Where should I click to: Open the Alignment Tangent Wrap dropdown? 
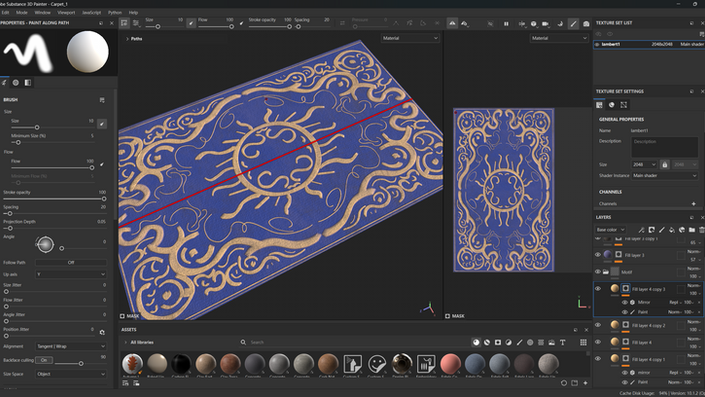71,346
